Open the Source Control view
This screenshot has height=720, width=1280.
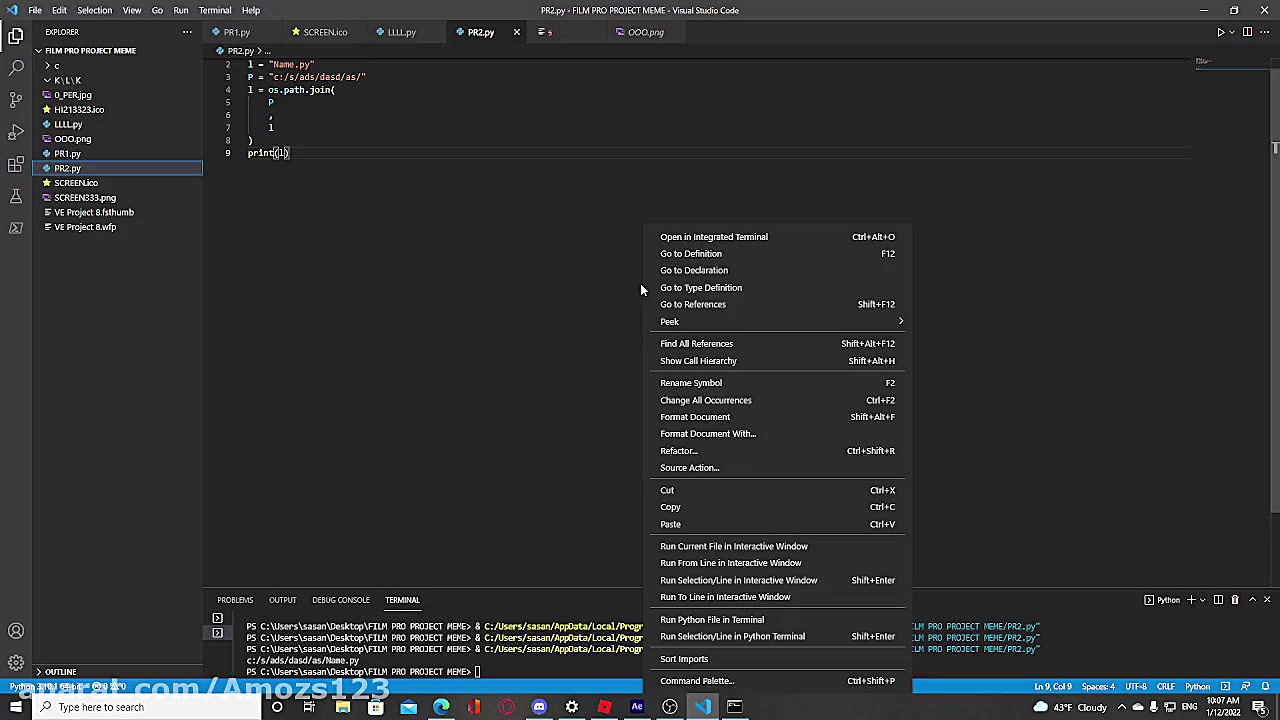pyautogui.click(x=16, y=100)
